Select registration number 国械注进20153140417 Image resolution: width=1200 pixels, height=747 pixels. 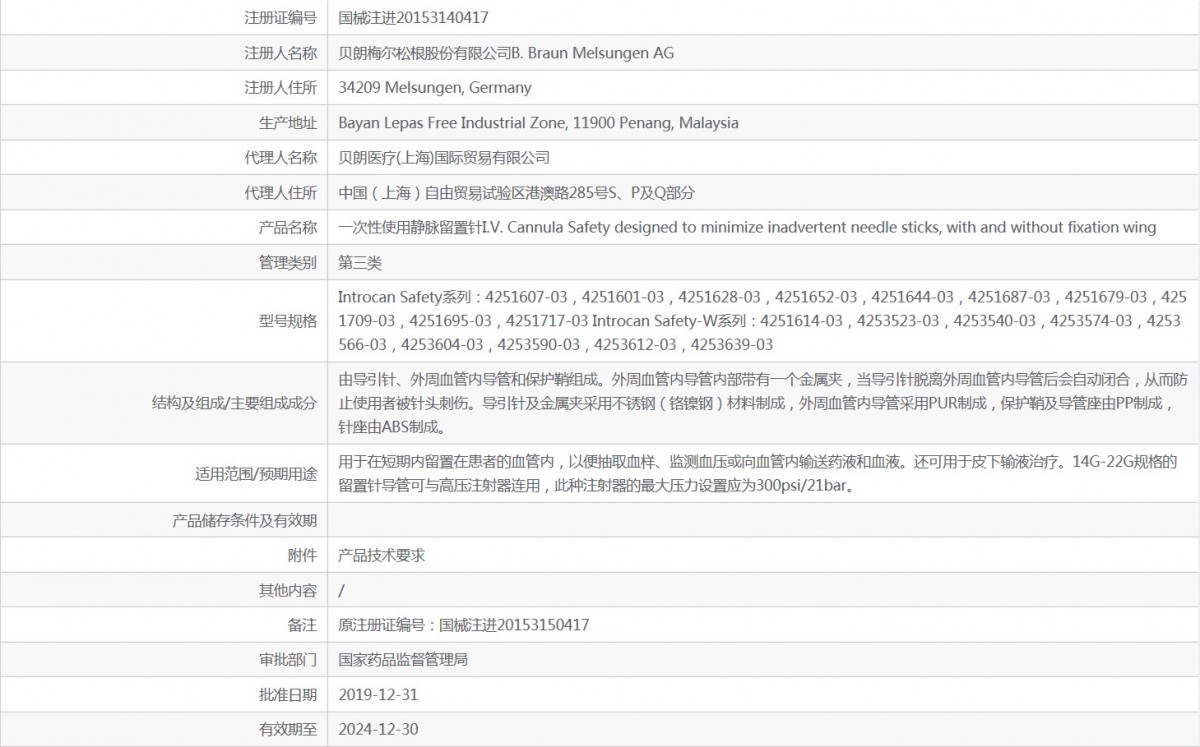pyautogui.click(x=413, y=17)
